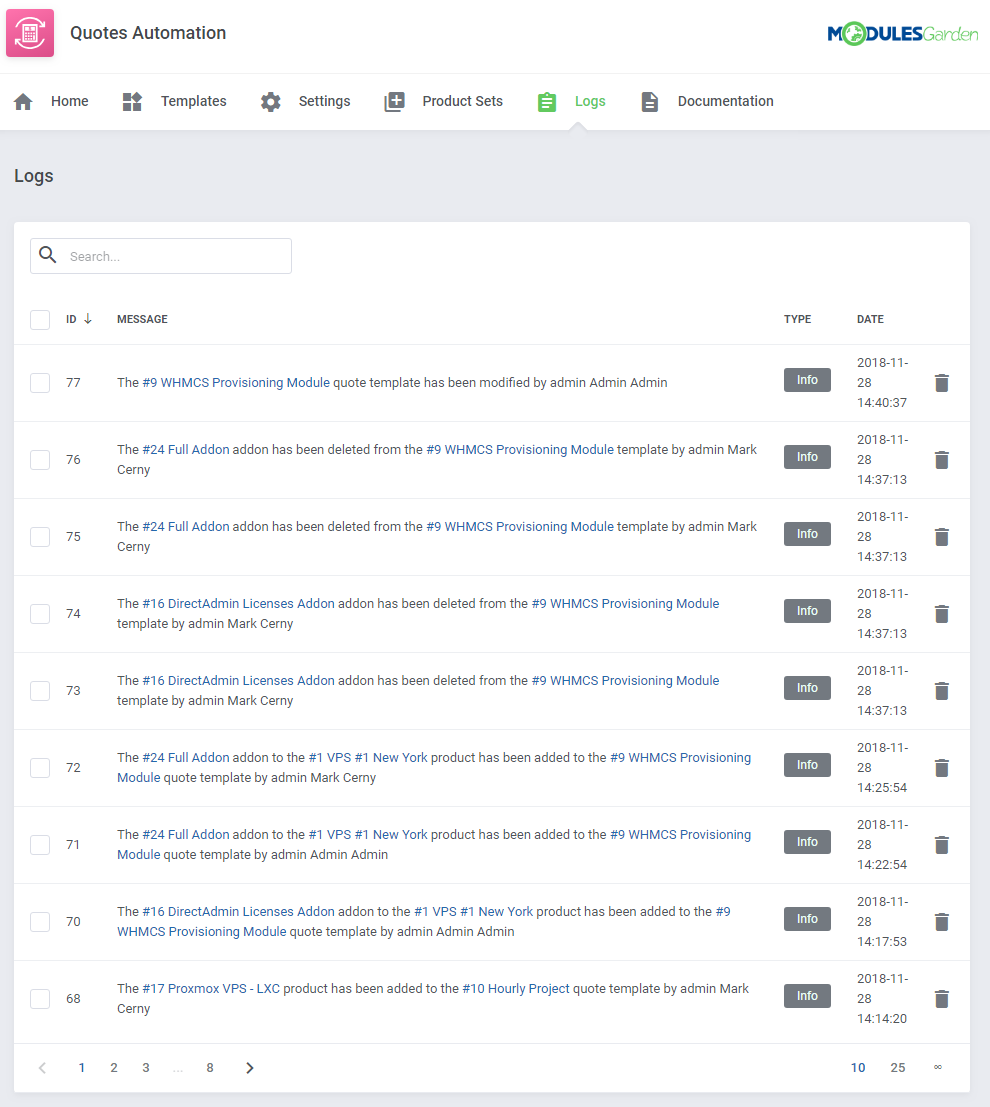Screen dimensions: 990x1107
Task: Click the Info badge on log 68
Action: [x=807, y=995]
